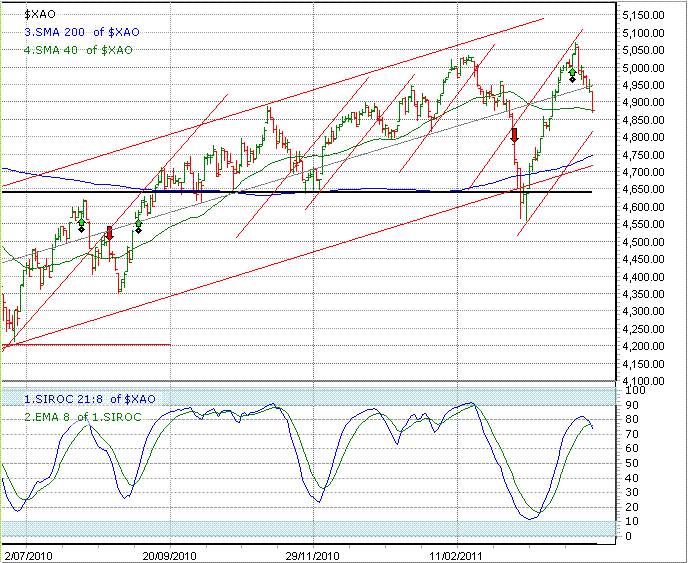Viewport: 688px width, 563px height.
Task: Click the 11/02/2011 date label
Action: (x=455, y=556)
